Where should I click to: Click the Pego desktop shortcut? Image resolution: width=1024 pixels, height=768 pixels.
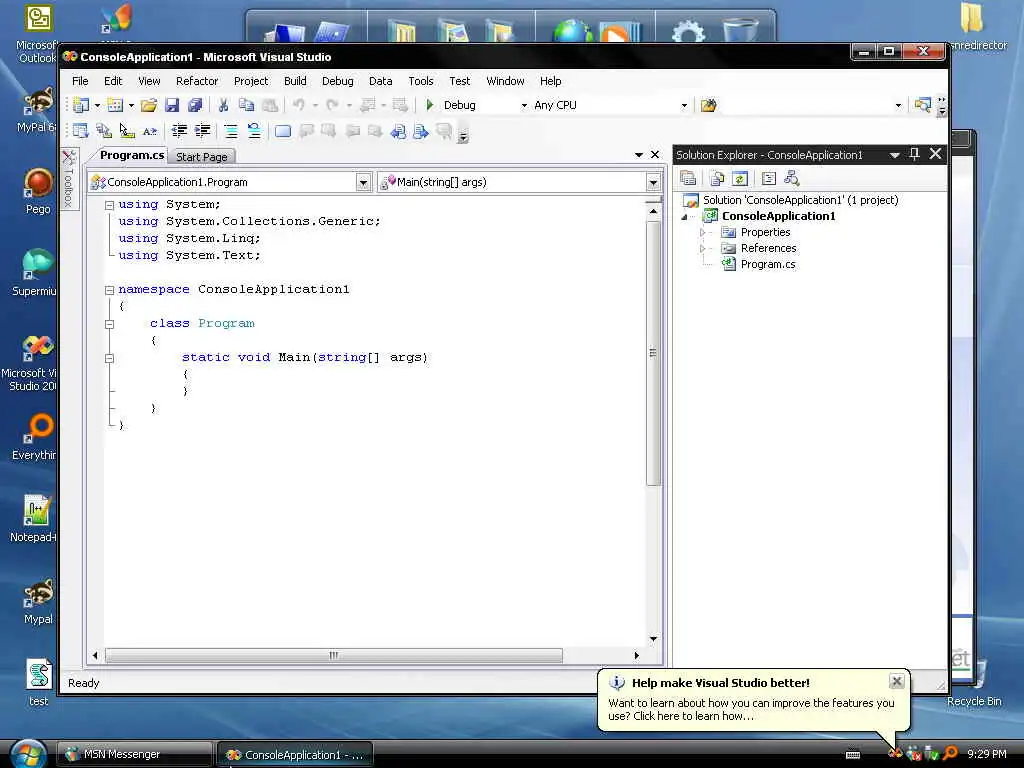tap(38, 191)
